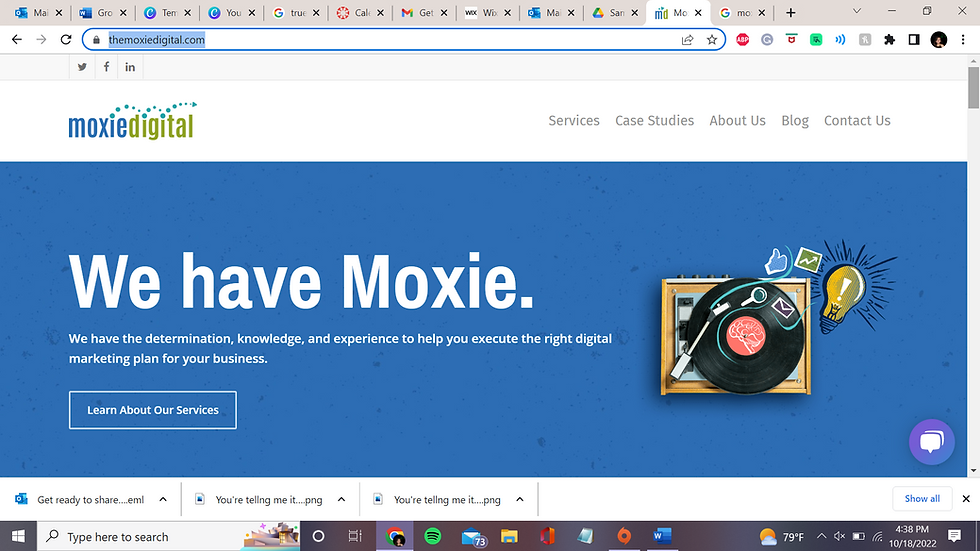This screenshot has height=551, width=980.
Task: Expand options for second You're tellng me png
Action: click(519, 499)
